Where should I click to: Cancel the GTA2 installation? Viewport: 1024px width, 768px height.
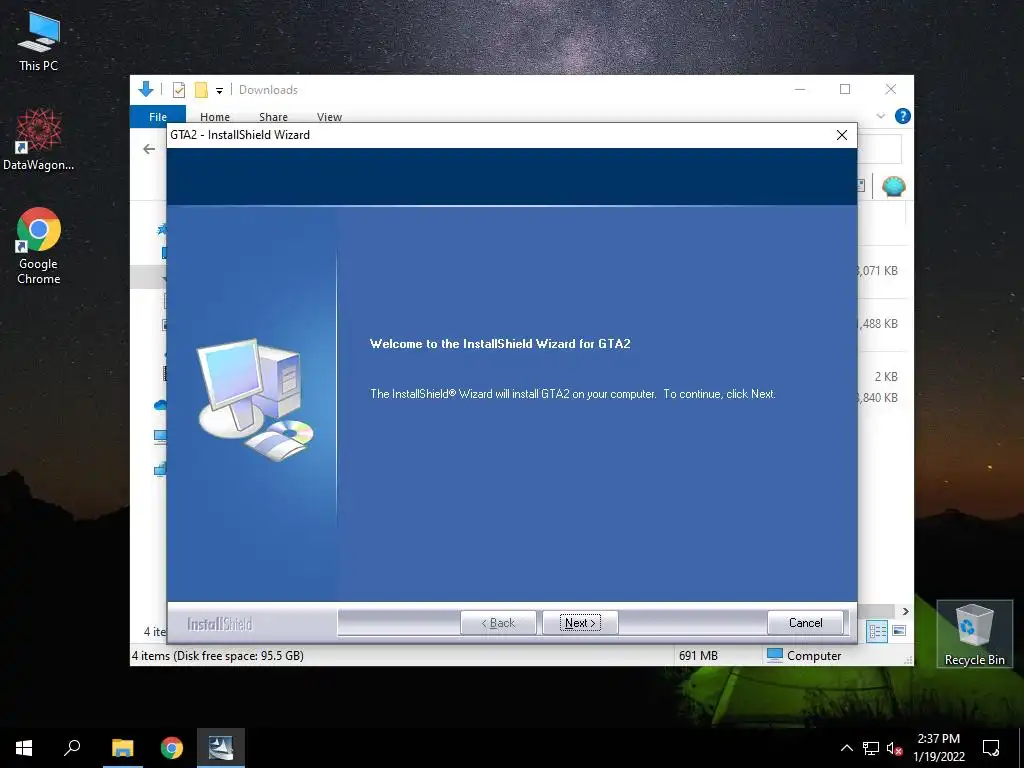(x=805, y=622)
